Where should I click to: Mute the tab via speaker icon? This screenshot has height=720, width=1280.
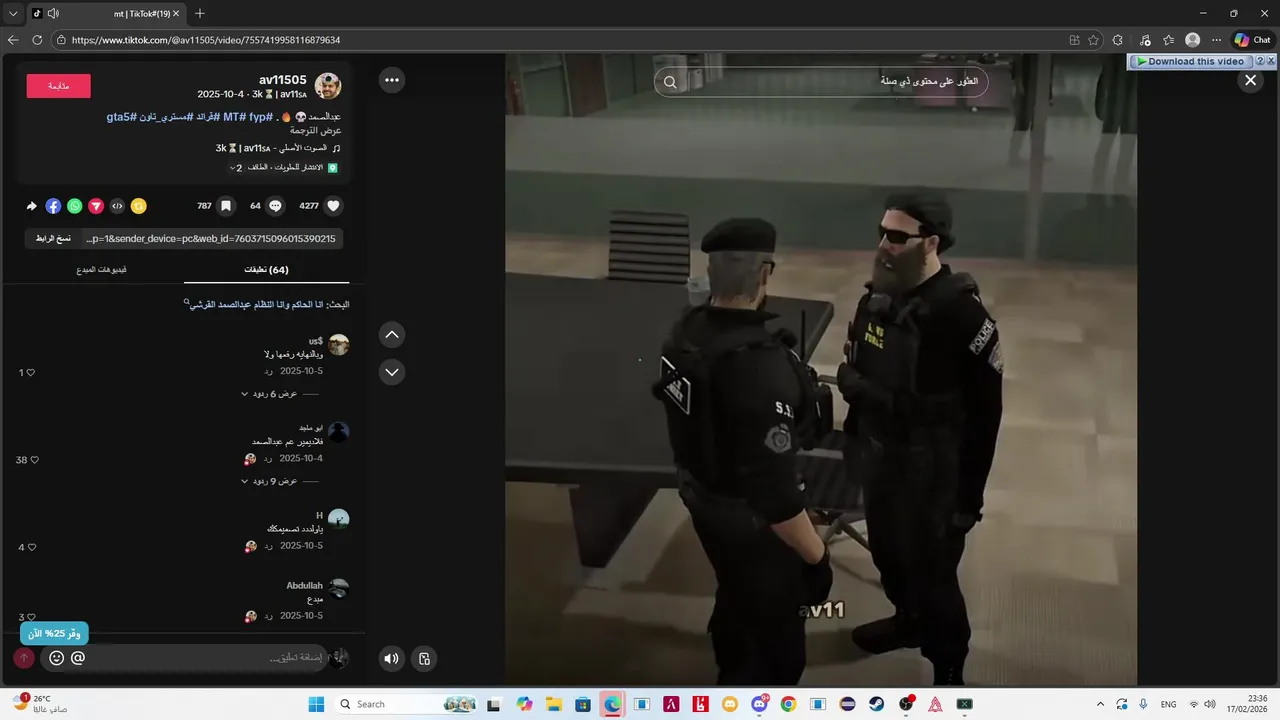(x=53, y=13)
